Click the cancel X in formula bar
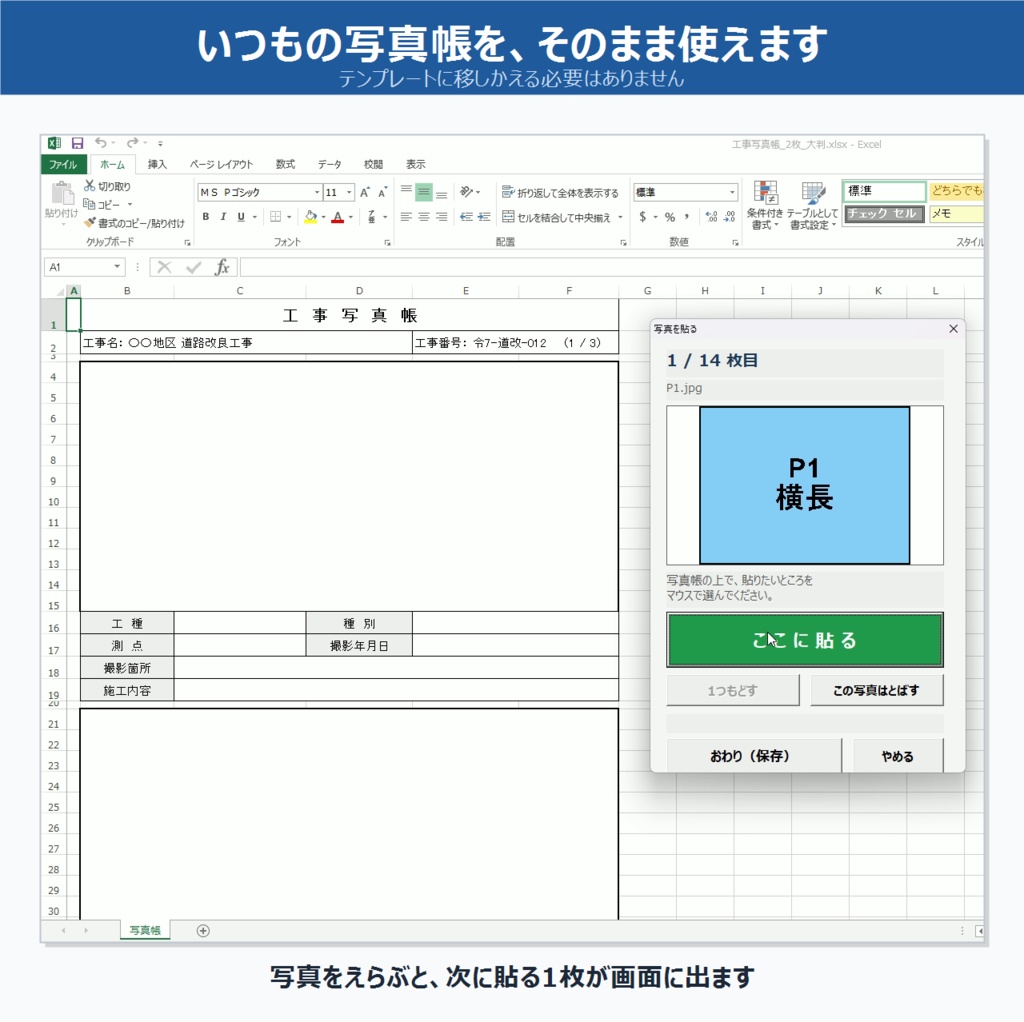The width and height of the screenshot is (1024, 1022). (x=165, y=267)
